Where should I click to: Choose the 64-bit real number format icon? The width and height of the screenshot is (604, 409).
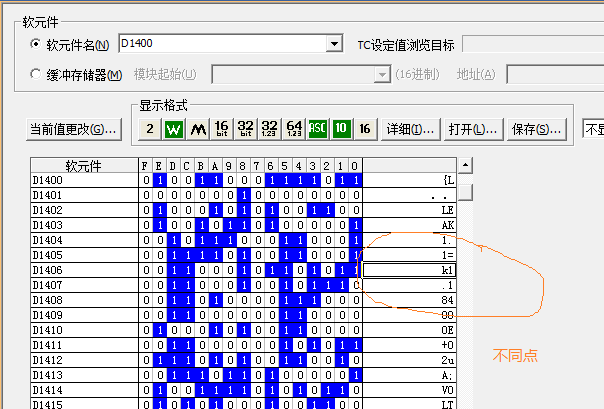coord(294,129)
